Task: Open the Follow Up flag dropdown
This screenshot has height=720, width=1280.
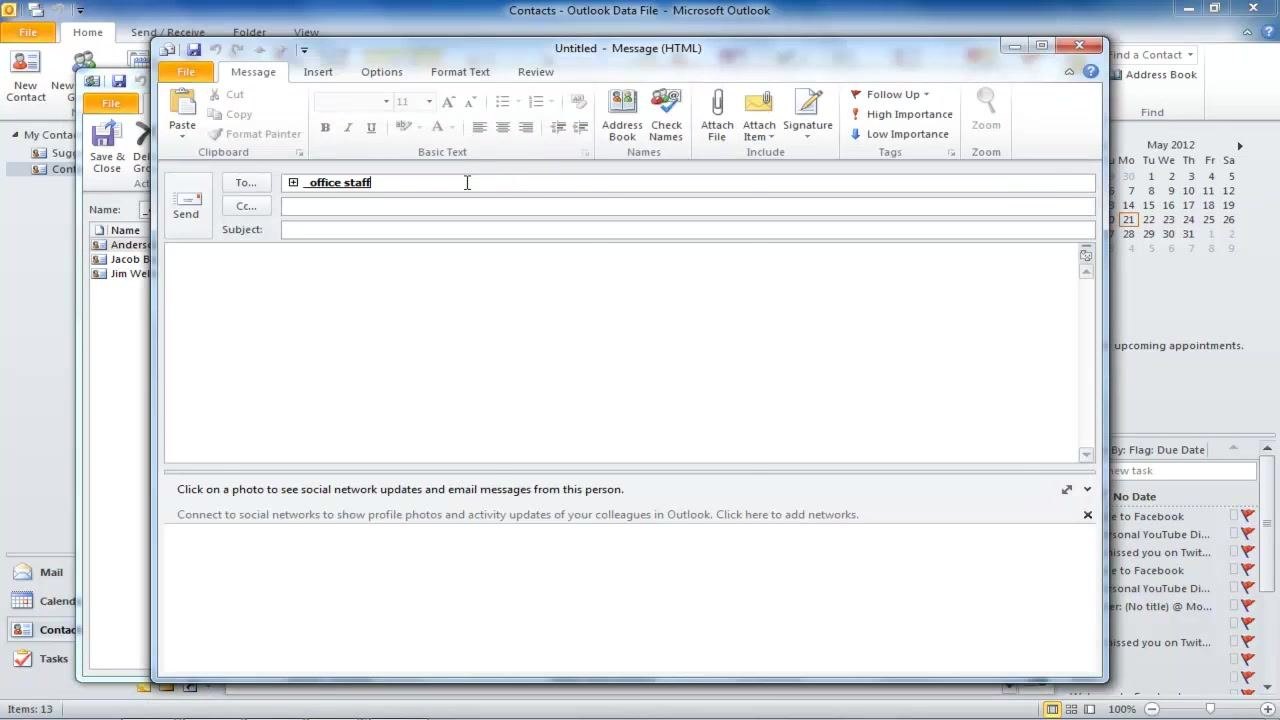Action: click(890, 94)
